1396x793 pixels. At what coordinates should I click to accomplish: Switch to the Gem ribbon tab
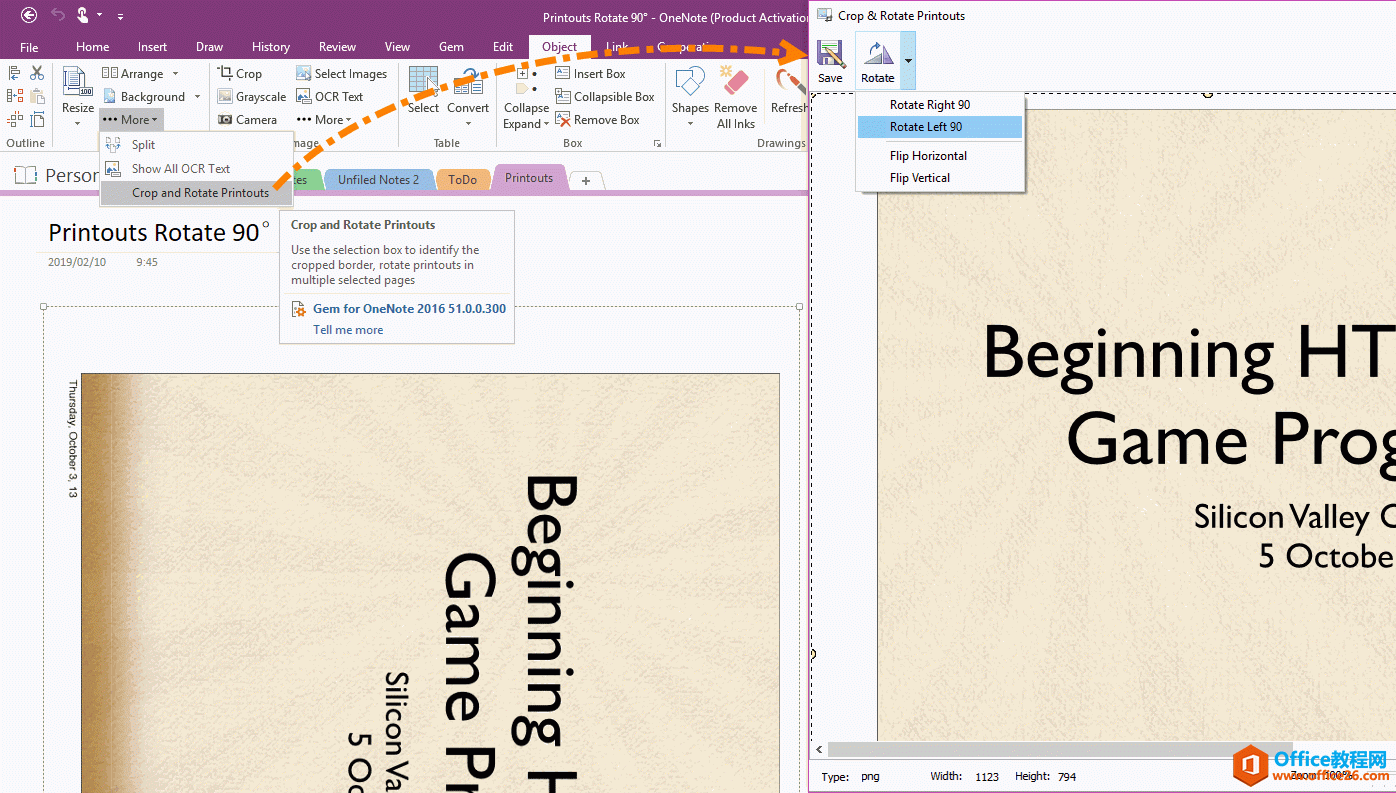coord(451,47)
